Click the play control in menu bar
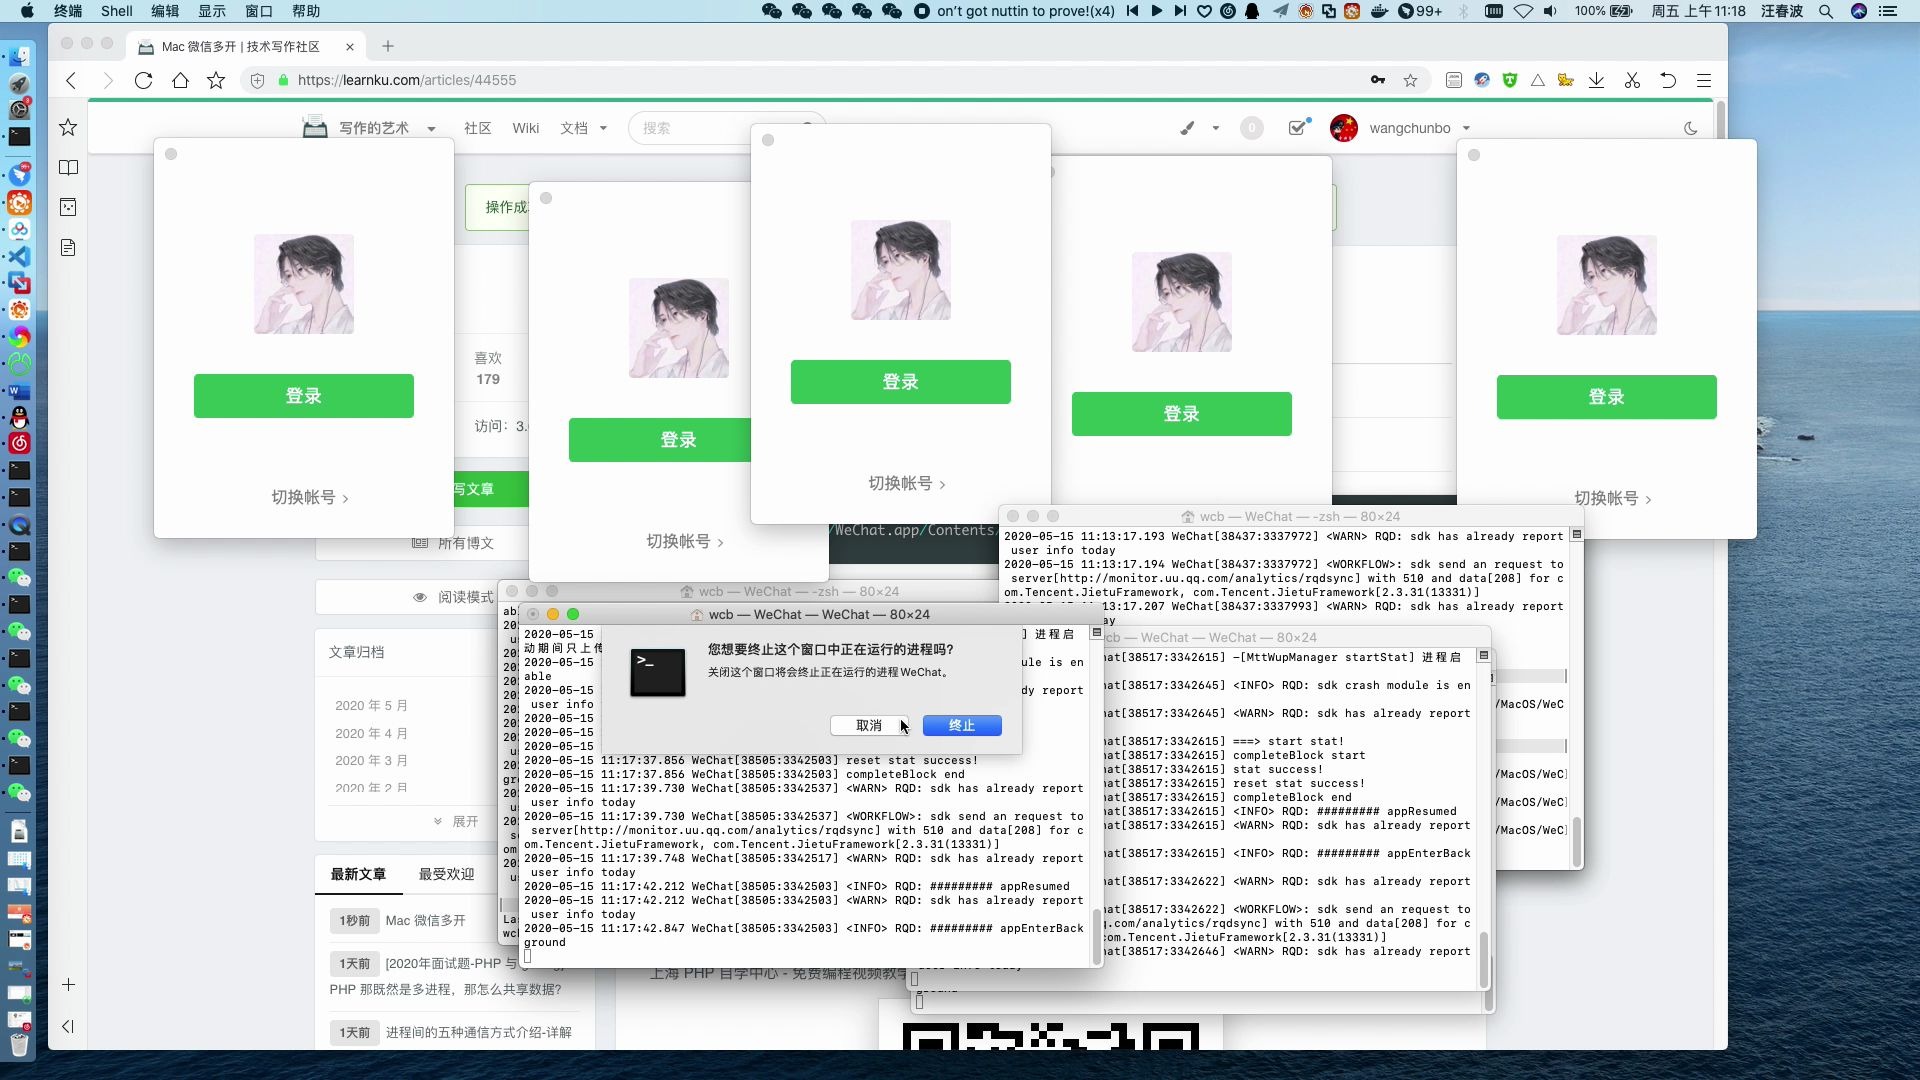The height and width of the screenshot is (1080, 1920). (1156, 11)
